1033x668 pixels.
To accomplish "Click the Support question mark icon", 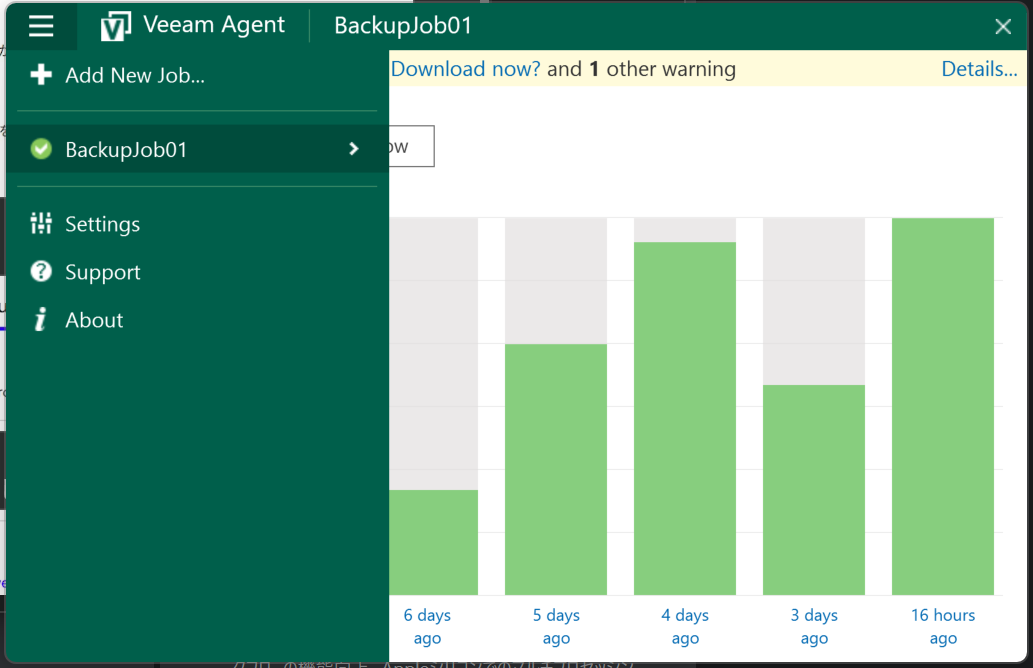I will click(x=41, y=271).
